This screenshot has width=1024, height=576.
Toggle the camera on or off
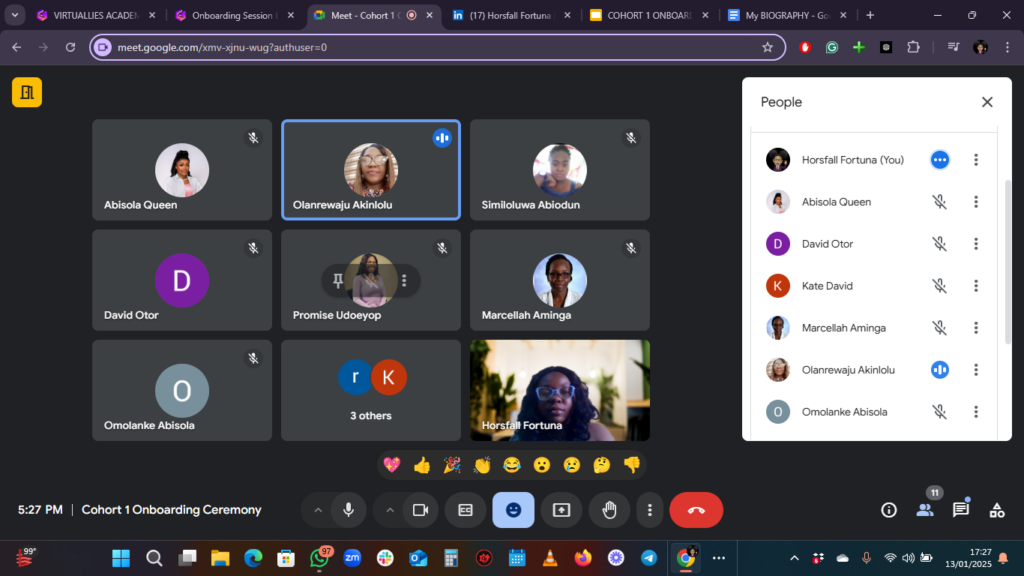click(x=420, y=510)
